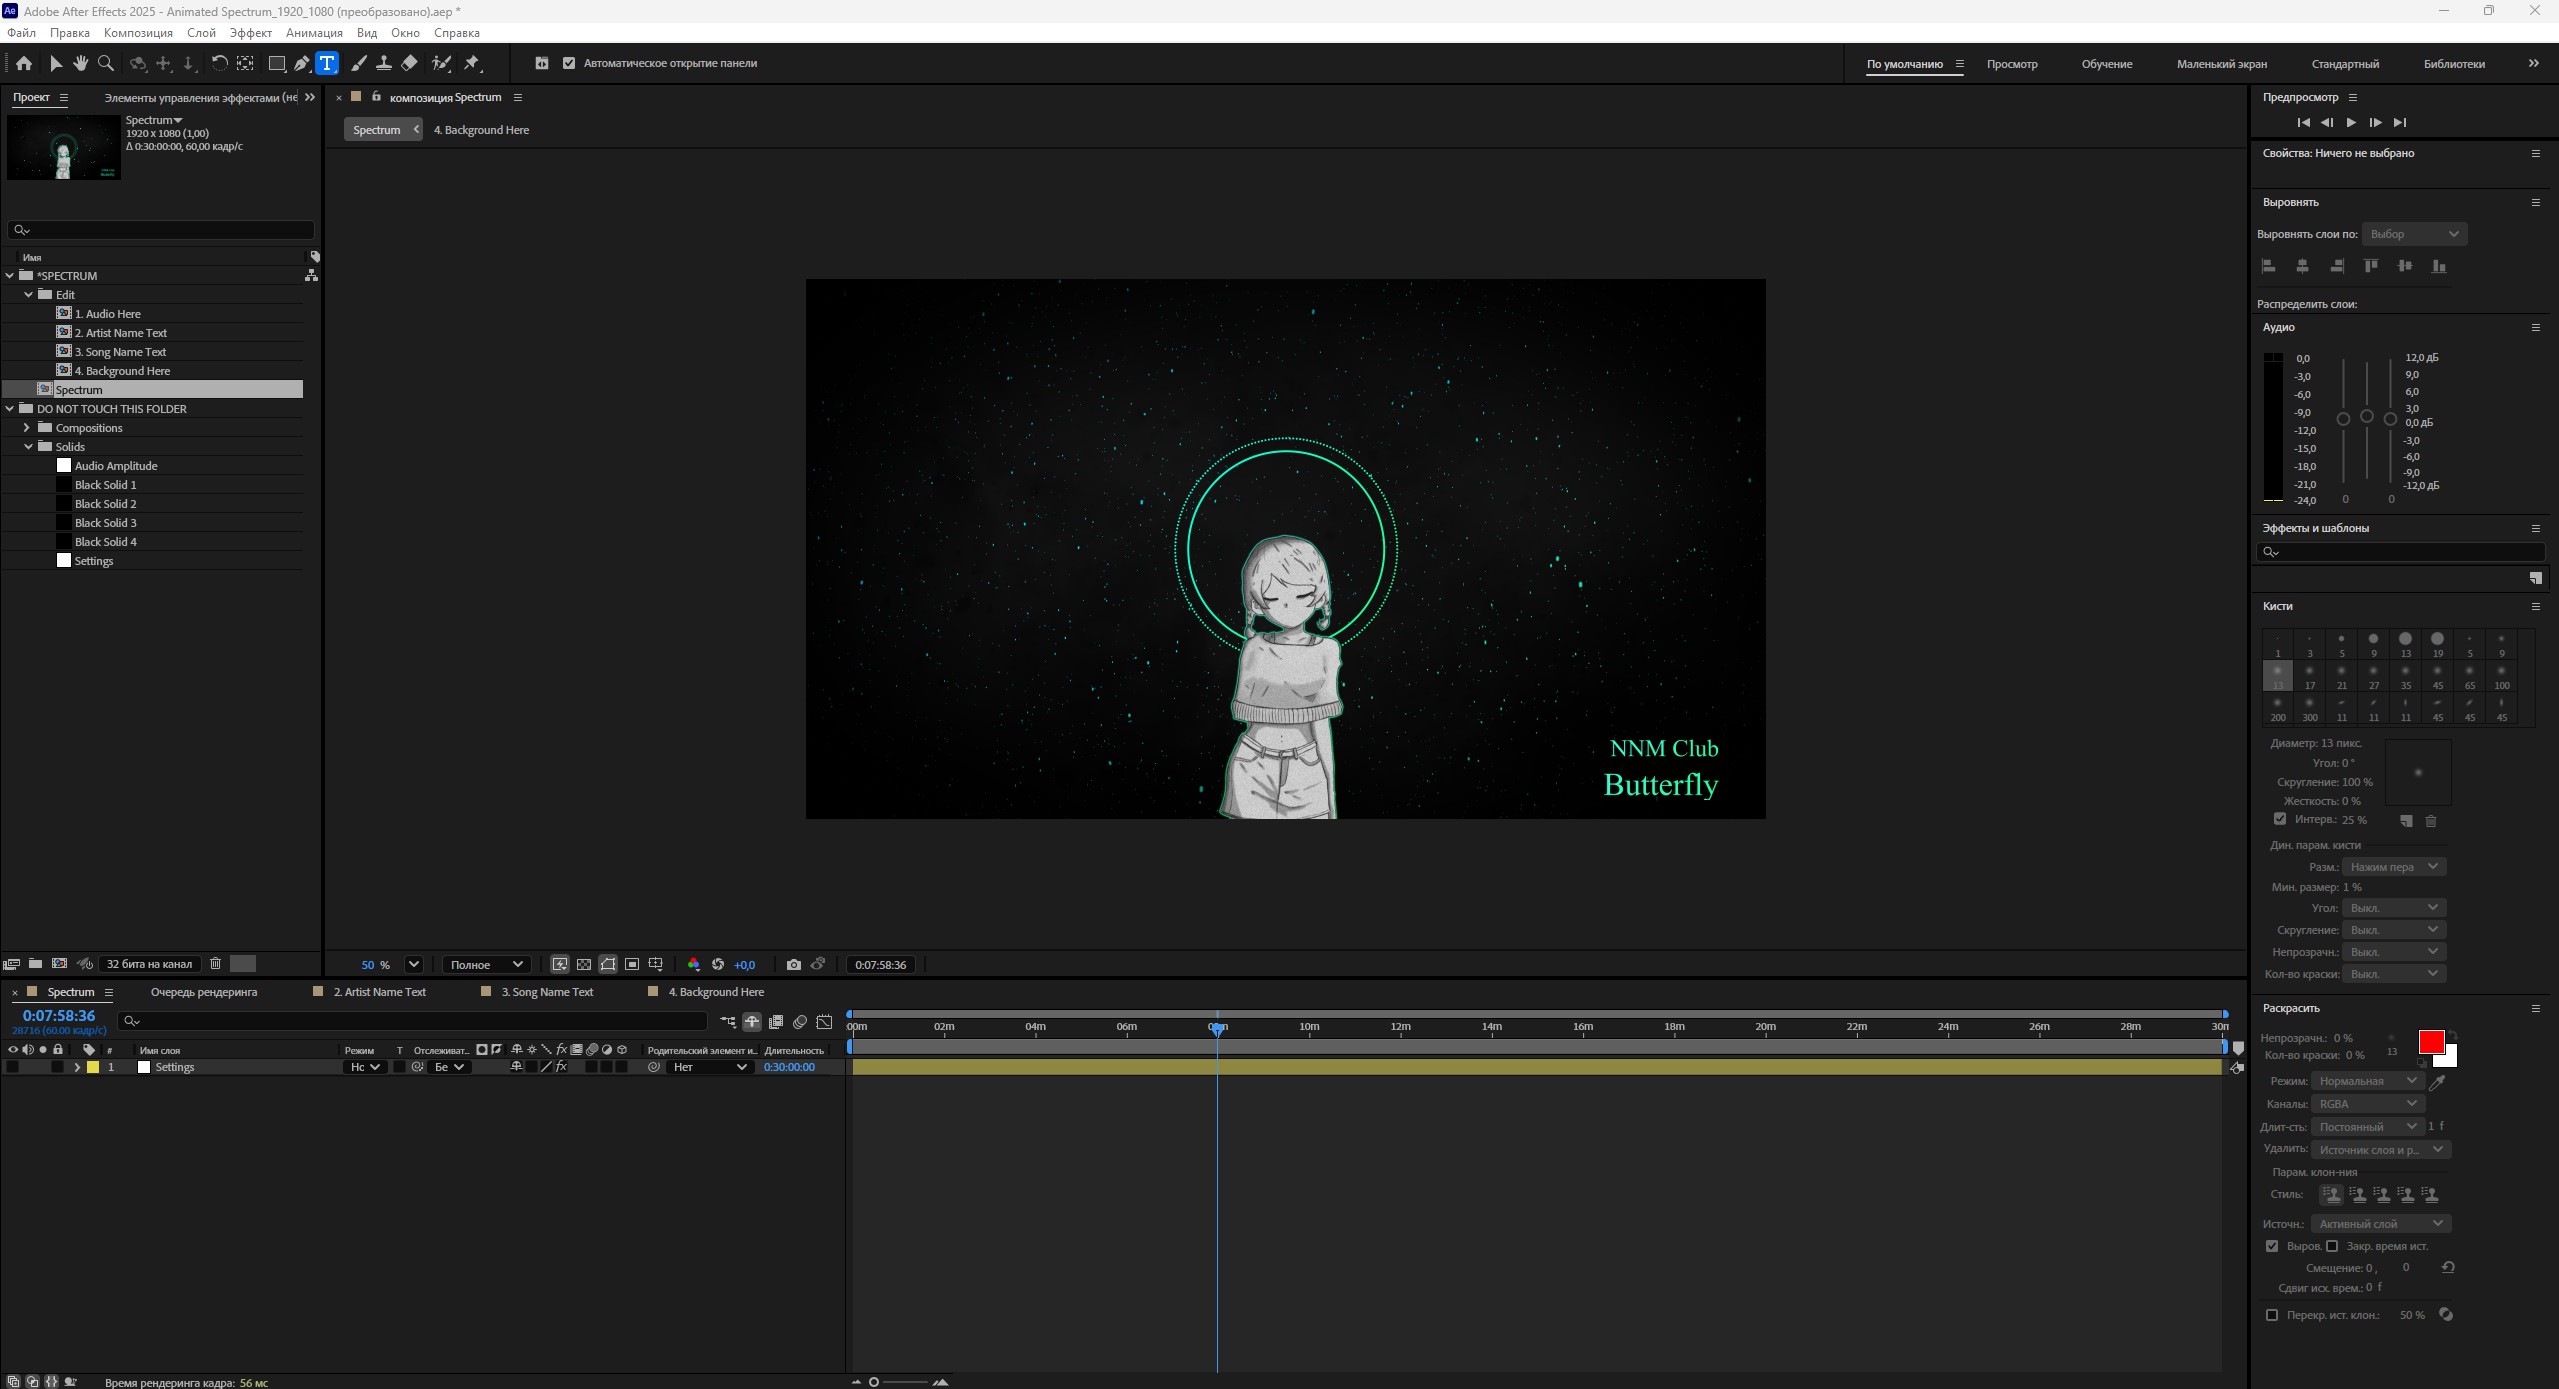
Task: Select the Eraser tool
Action: (x=409, y=63)
